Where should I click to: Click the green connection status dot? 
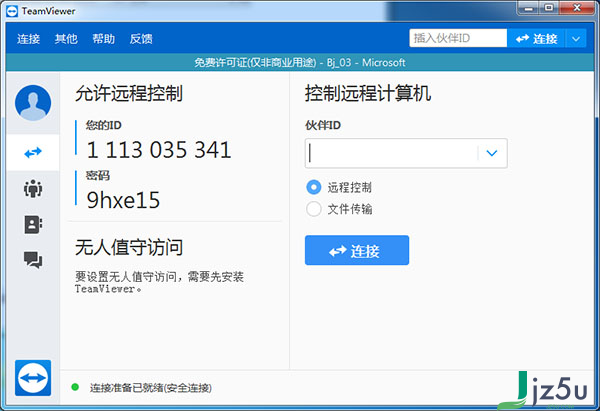pos(75,386)
